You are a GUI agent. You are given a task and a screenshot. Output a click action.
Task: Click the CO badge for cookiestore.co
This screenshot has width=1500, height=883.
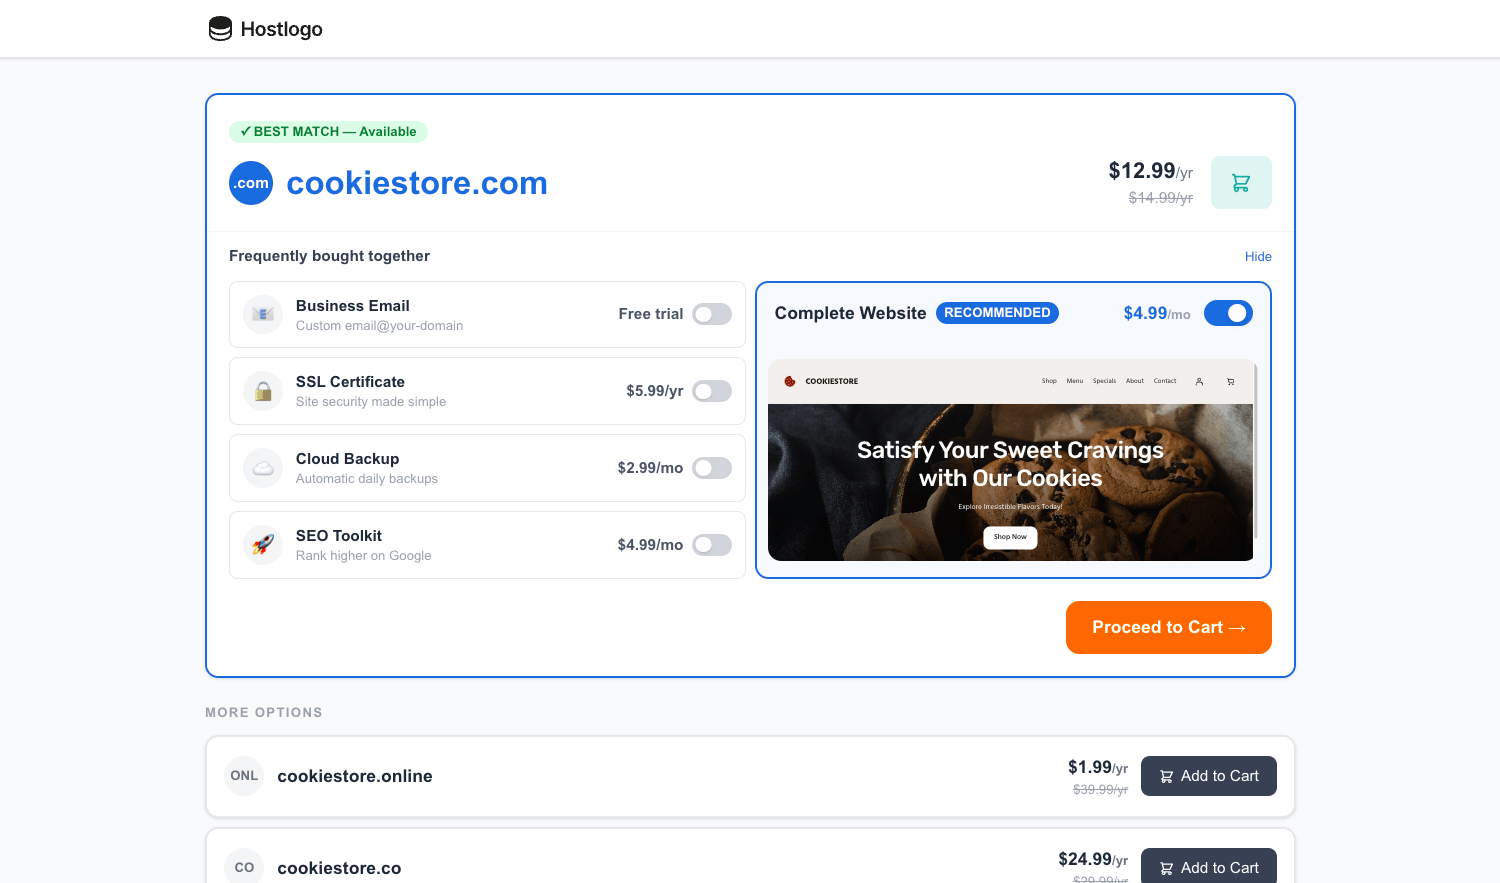coord(244,867)
